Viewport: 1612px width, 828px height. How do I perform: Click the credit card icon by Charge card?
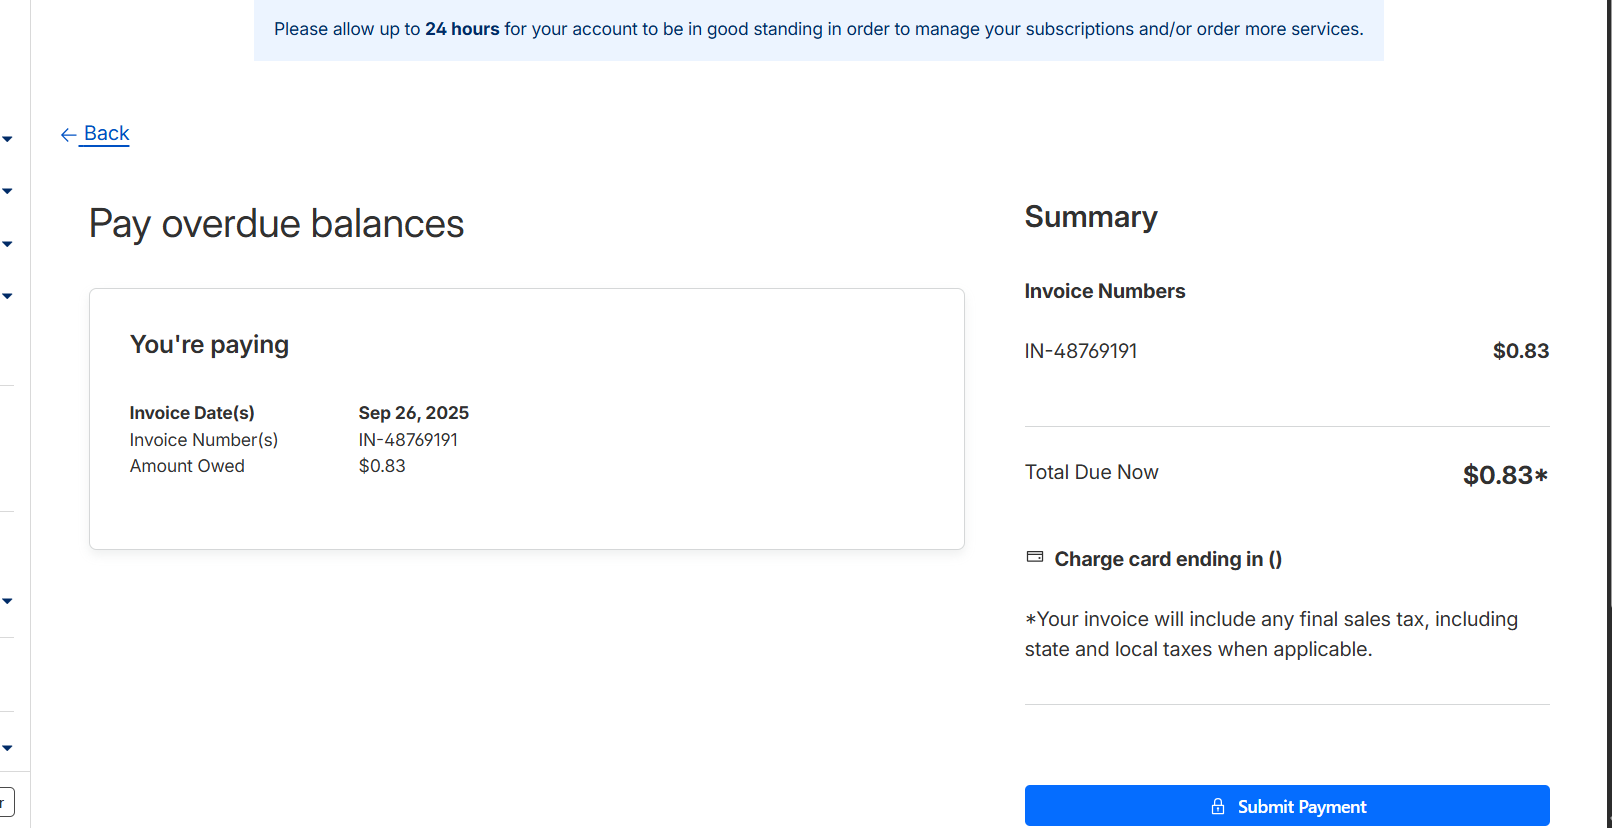(1035, 557)
